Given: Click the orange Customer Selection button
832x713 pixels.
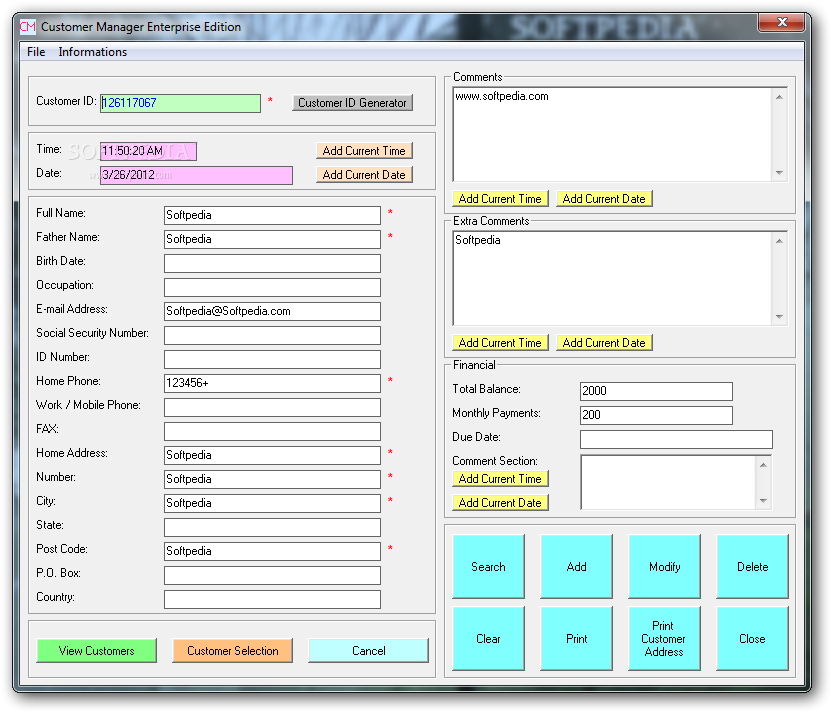Looking at the screenshot, I should point(232,651).
